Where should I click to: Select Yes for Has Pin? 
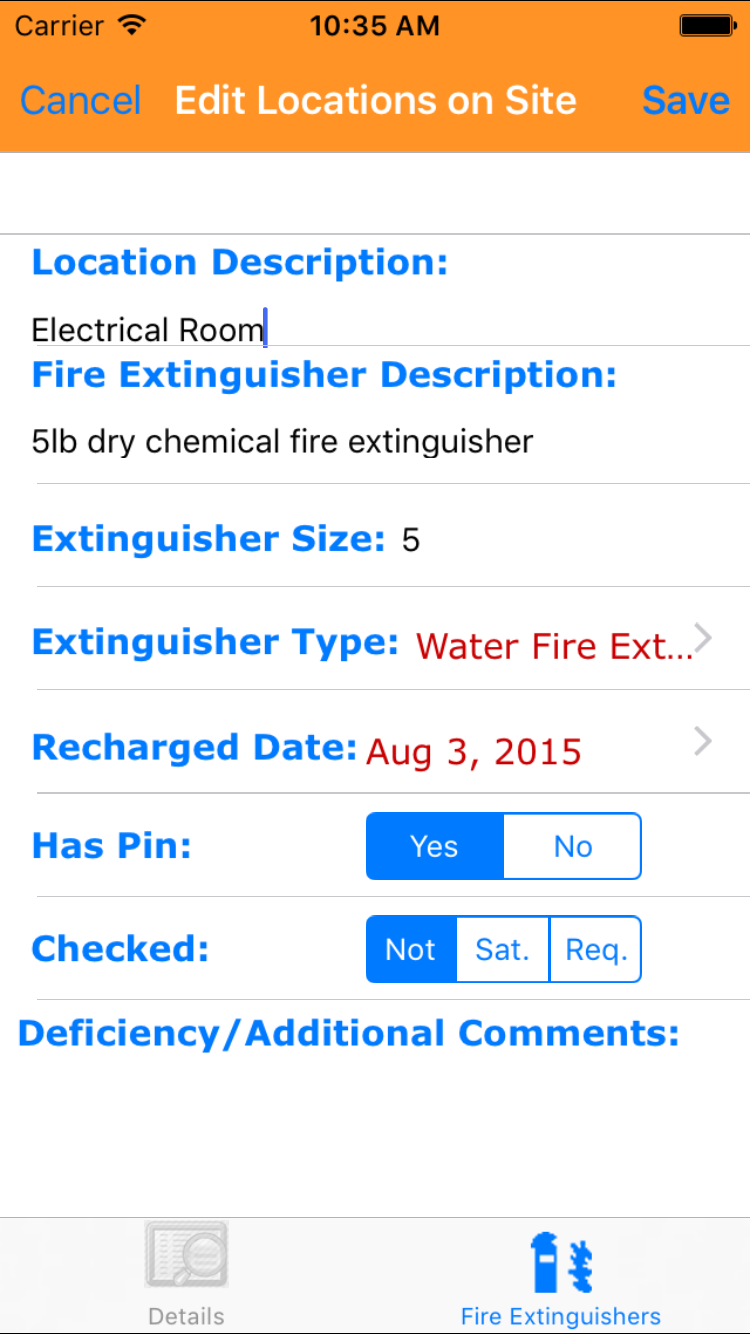435,847
